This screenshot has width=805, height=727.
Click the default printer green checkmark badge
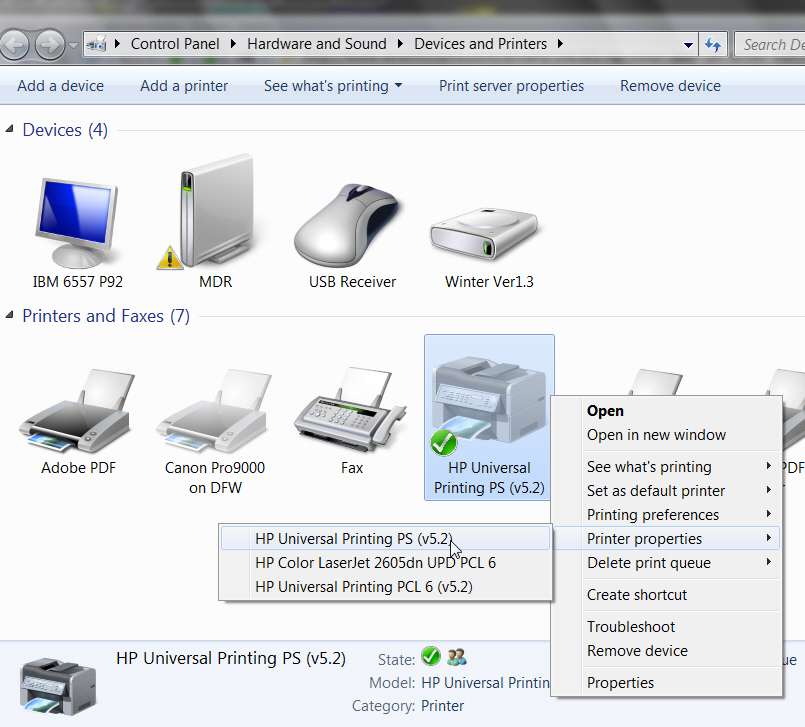click(x=444, y=443)
